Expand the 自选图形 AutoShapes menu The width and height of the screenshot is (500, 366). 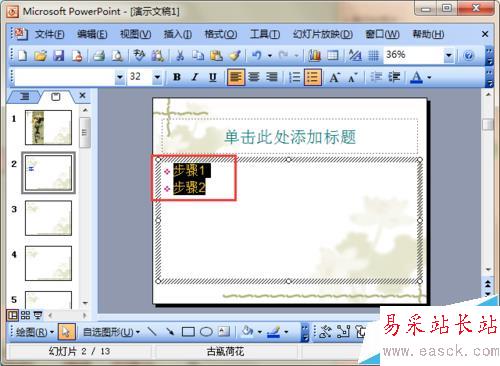point(111,332)
